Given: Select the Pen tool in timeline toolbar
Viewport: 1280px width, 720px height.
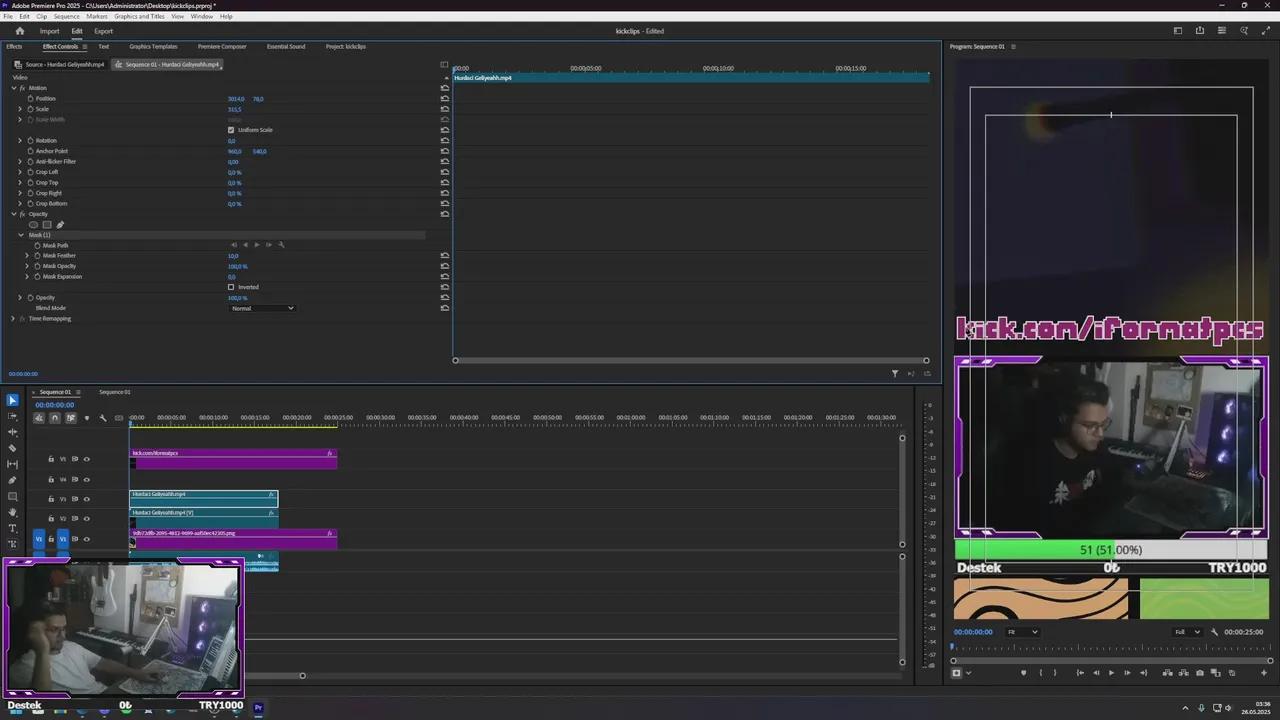Looking at the screenshot, I should click(x=12, y=480).
